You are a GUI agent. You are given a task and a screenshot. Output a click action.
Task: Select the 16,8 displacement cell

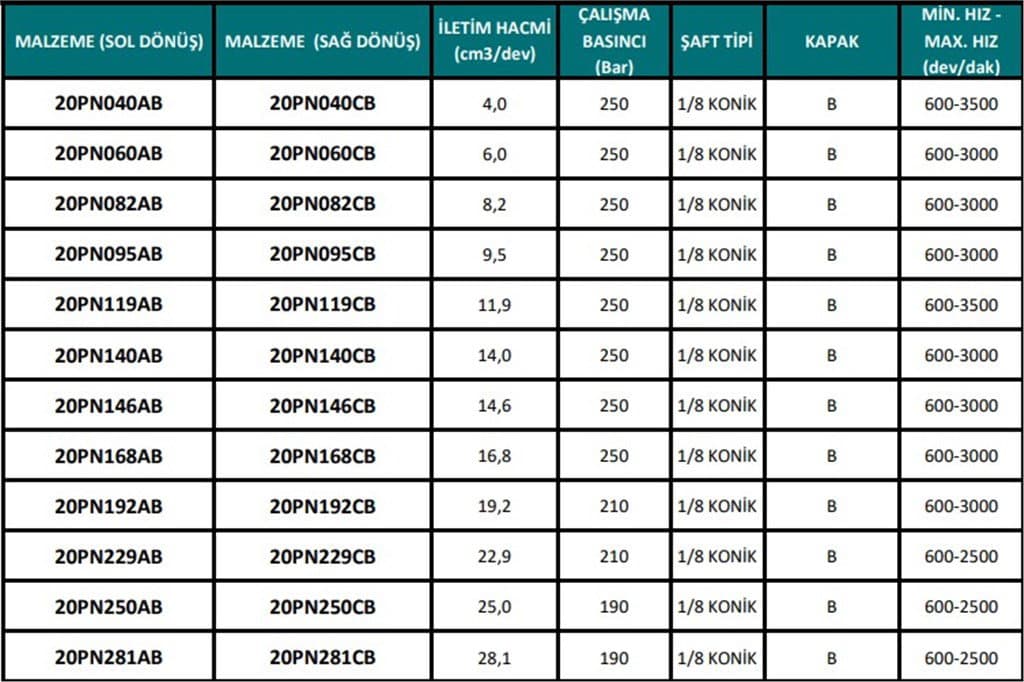pyautogui.click(x=494, y=456)
